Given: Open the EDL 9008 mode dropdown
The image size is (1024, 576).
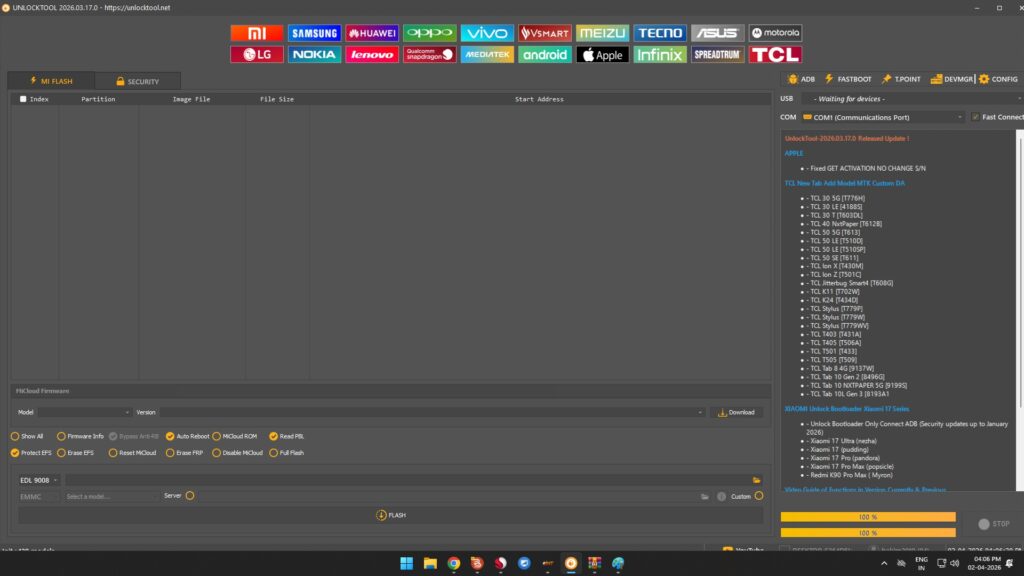Looking at the screenshot, I should [39, 480].
